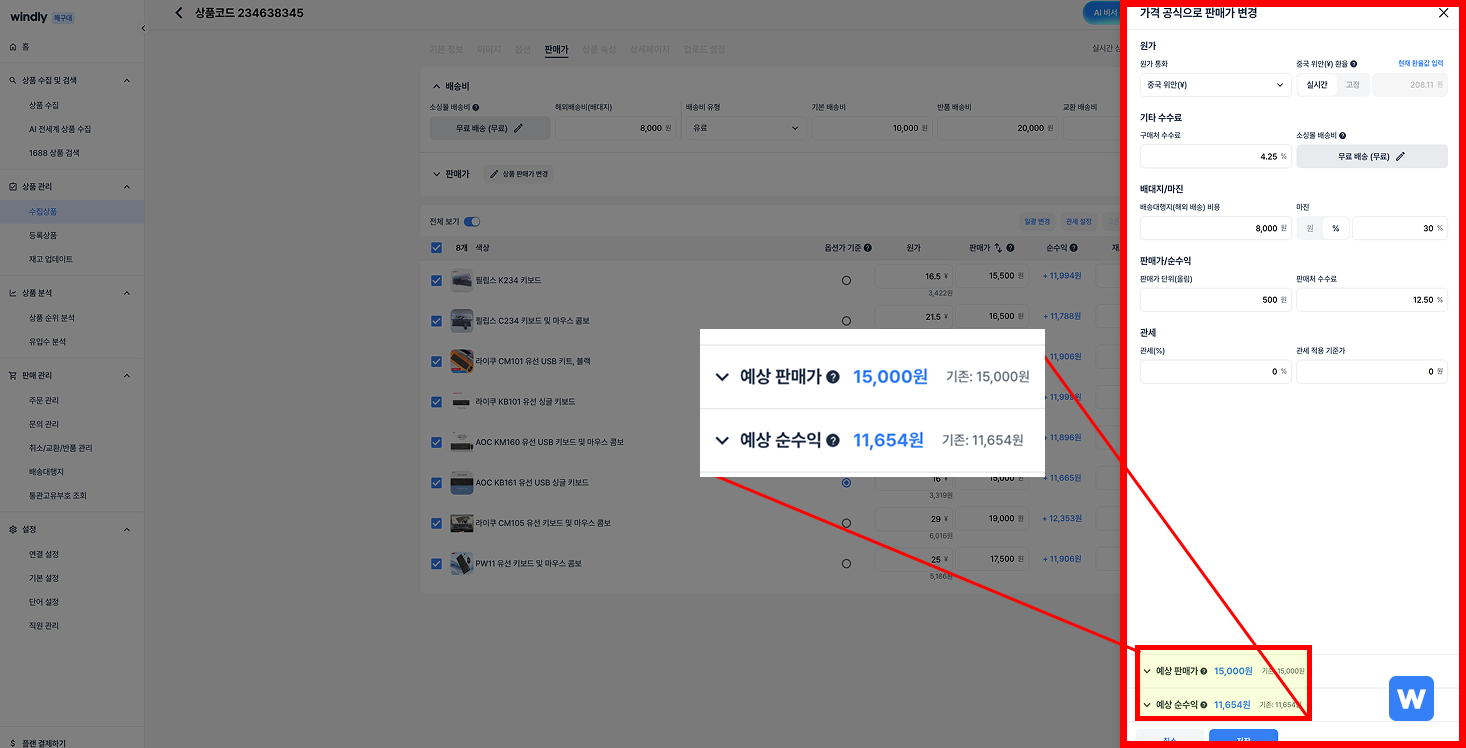The width and height of the screenshot is (1466, 748).
Task: Select 원 as the 마진 unit
Action: tap(1309, 228)
